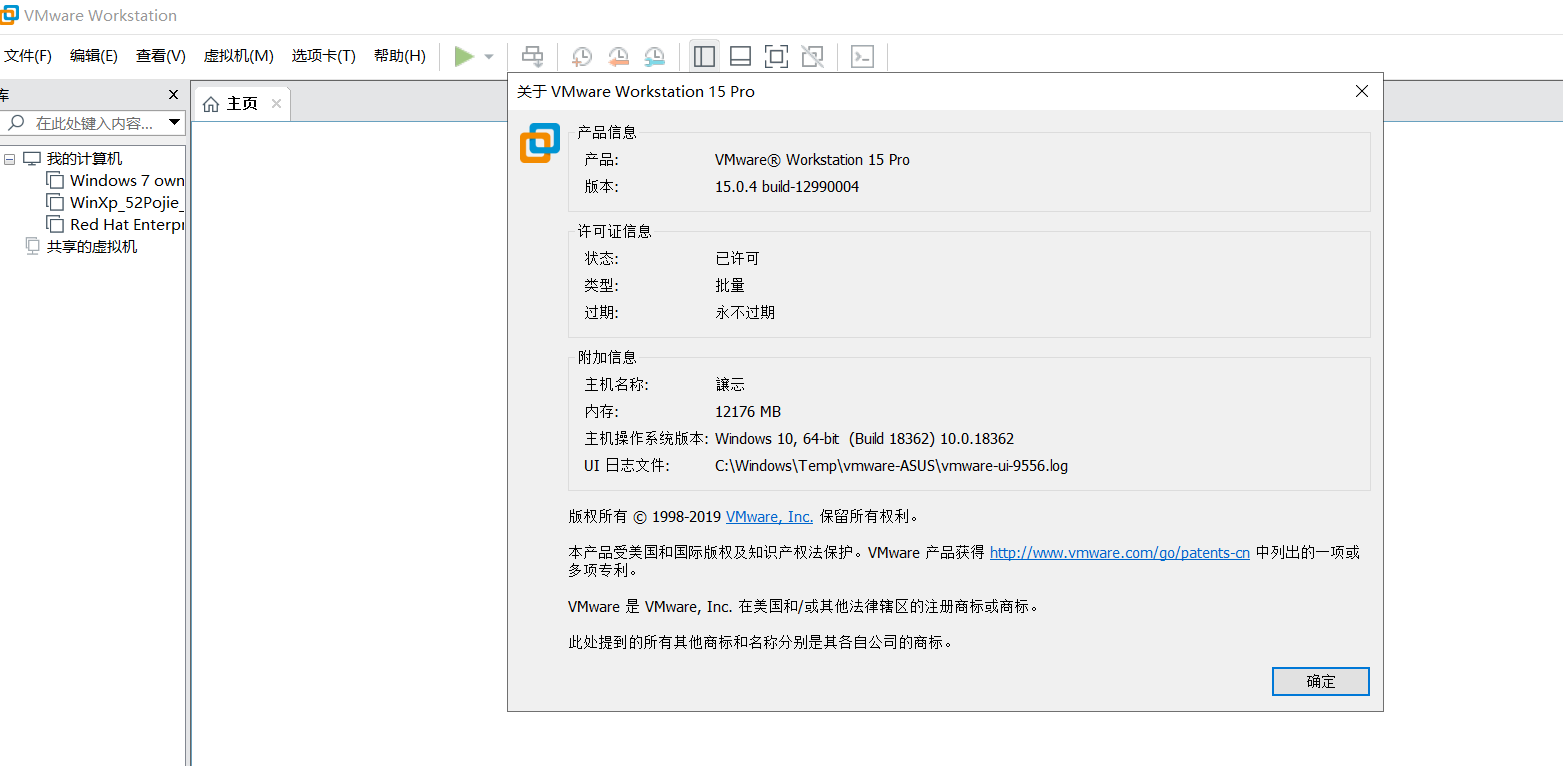Screen dimensions: 1563x766
Task: Click the Unity mode toolbar icon
Action: (x=813, y=56)
